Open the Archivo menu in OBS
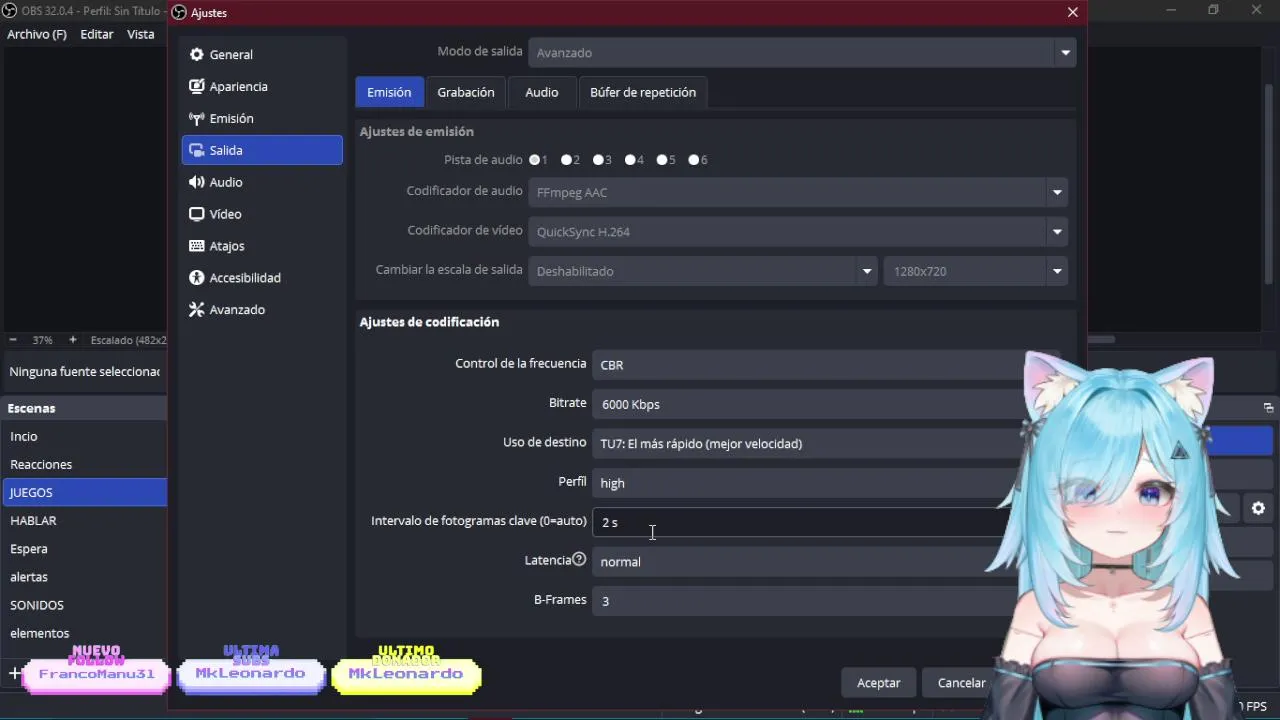The height and width of the screenshot is (720, 1280). [37, 34]
